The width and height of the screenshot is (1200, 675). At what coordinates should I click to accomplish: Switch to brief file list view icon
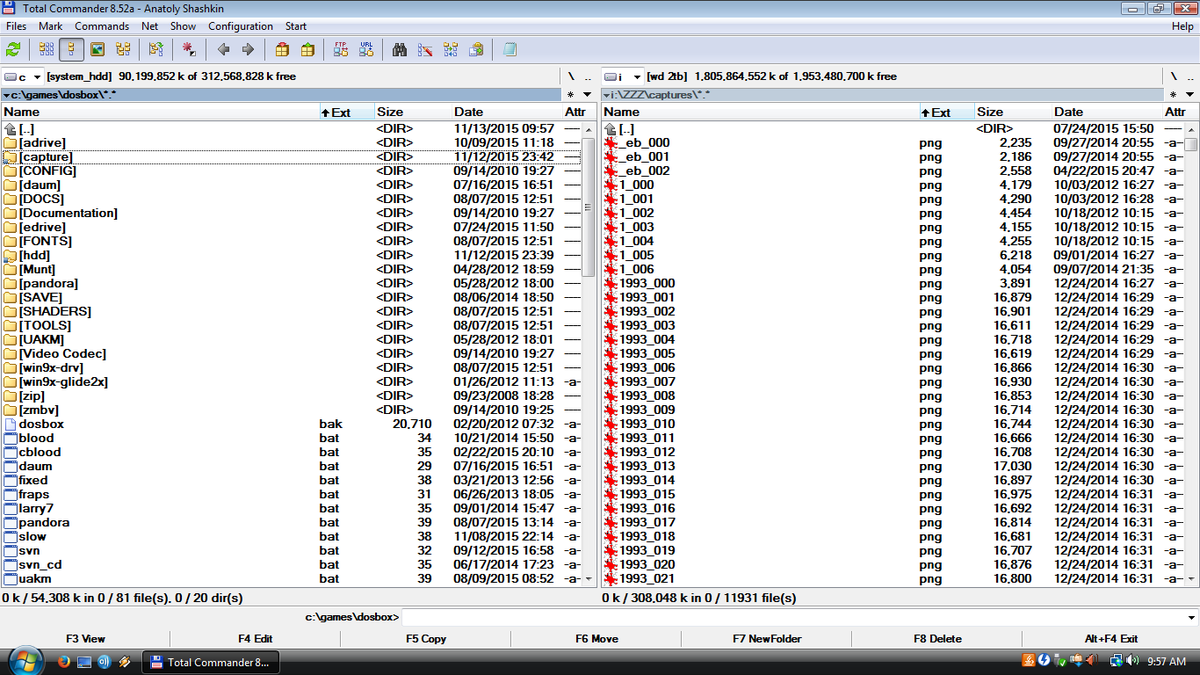click(x=46, y=49)
